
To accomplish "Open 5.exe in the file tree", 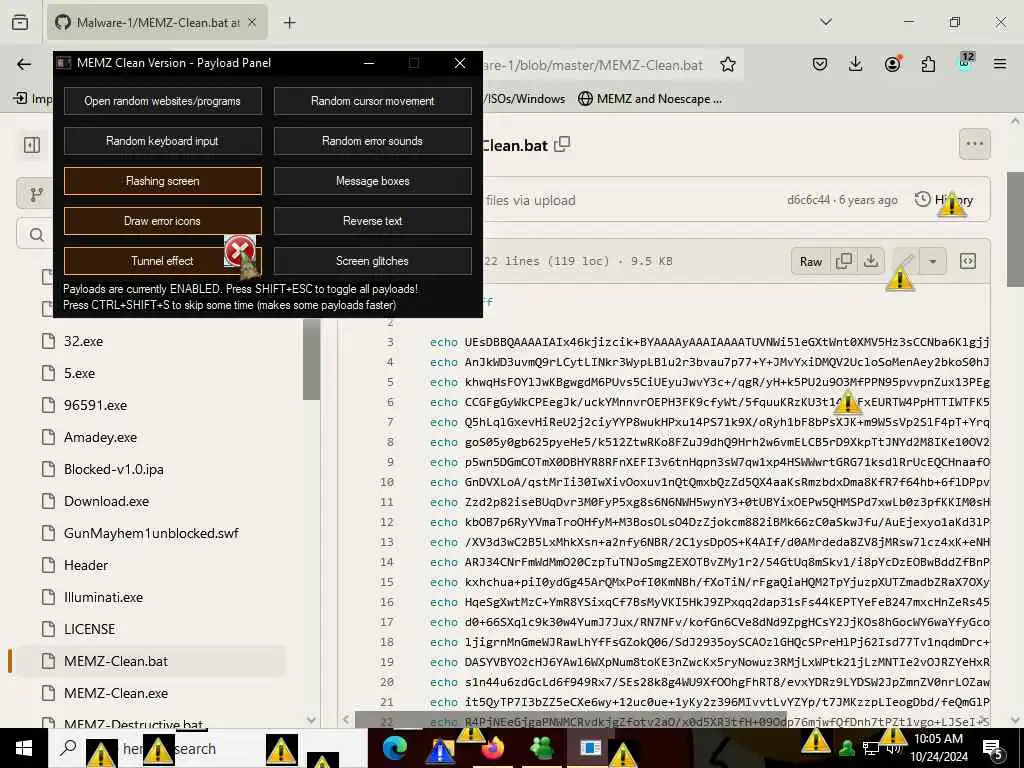I will pyautogui.click(x=79, y=373).
